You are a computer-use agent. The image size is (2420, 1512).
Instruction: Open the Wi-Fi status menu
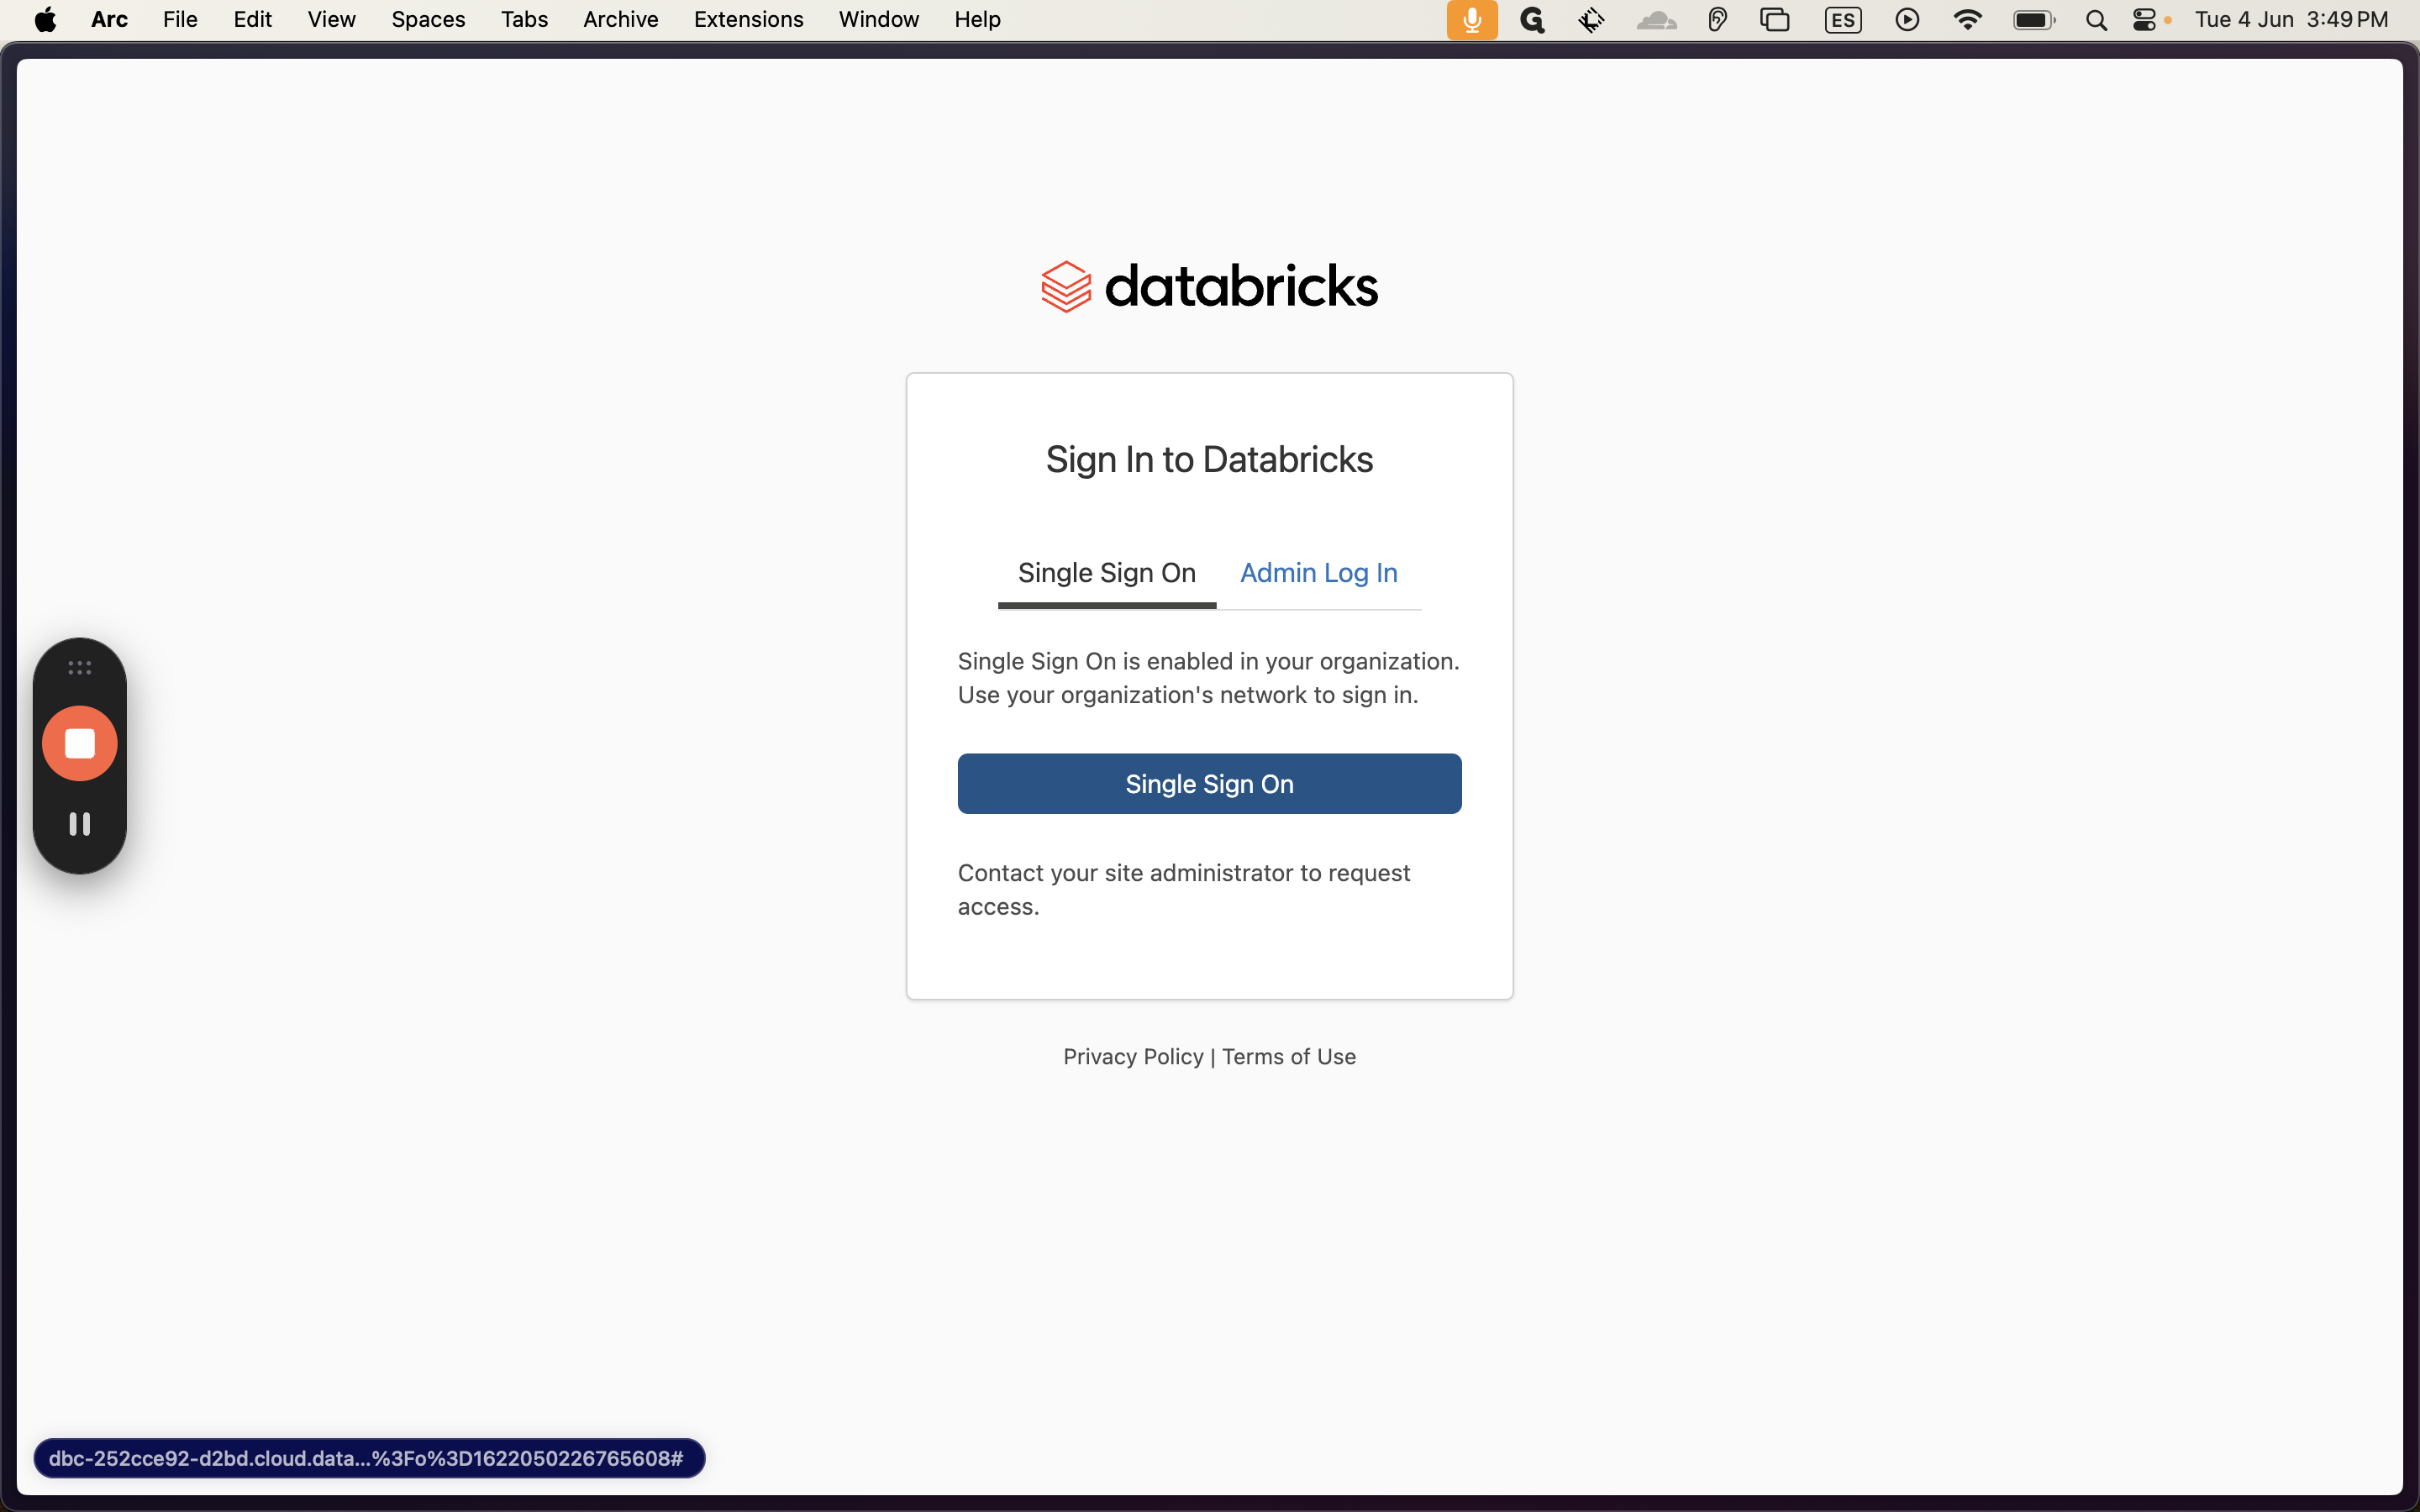[1967, 19]
